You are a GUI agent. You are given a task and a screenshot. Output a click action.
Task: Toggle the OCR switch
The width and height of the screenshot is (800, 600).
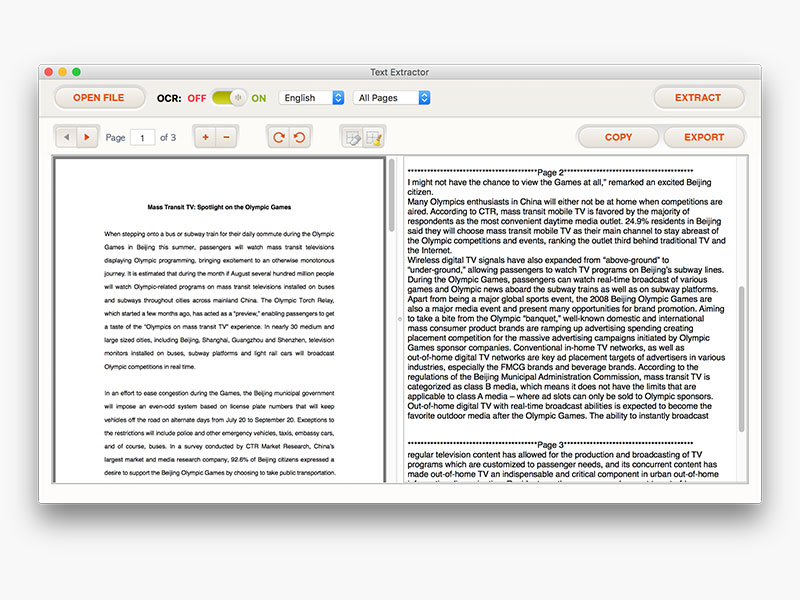[x=229, y=97]
